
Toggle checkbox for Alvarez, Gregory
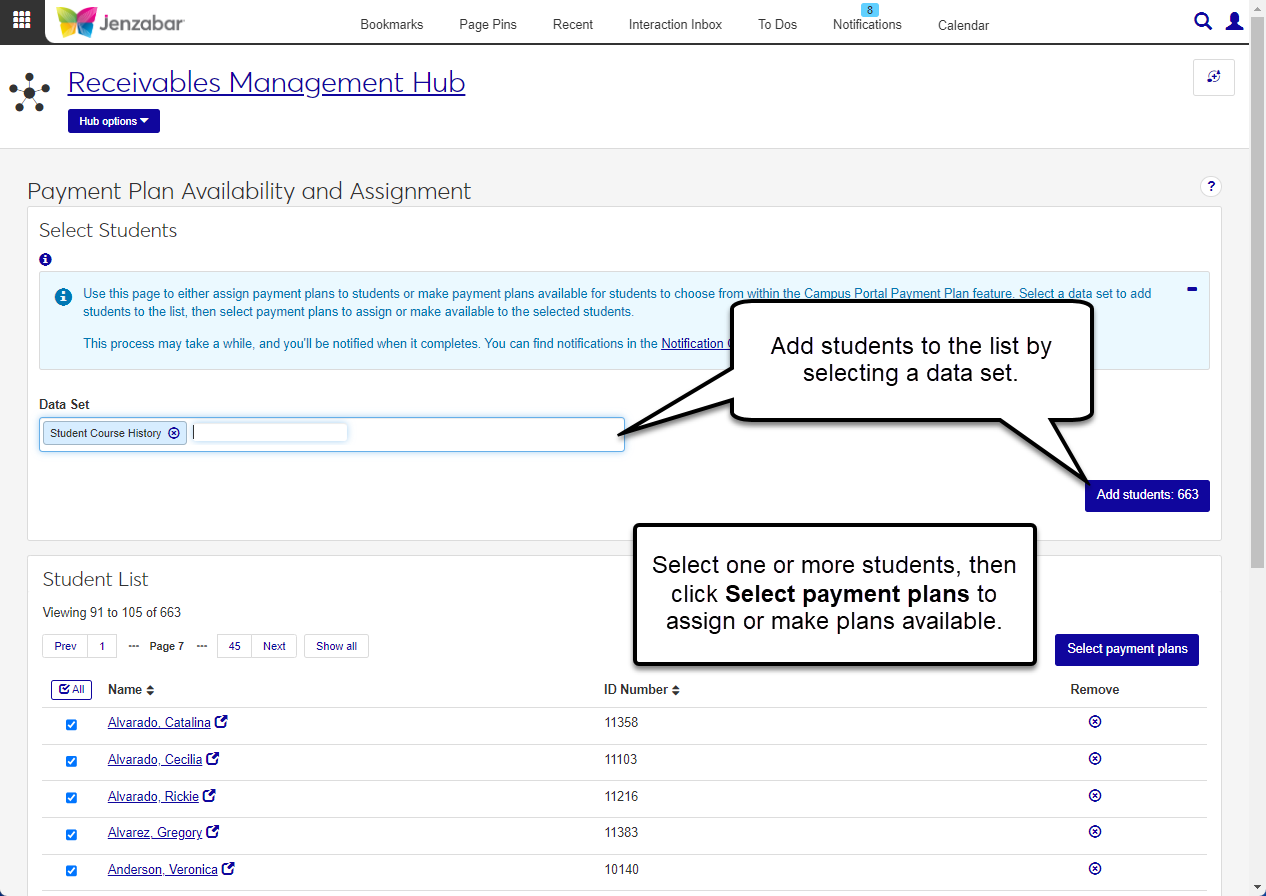pyautogui.click(x=71, y=834)
